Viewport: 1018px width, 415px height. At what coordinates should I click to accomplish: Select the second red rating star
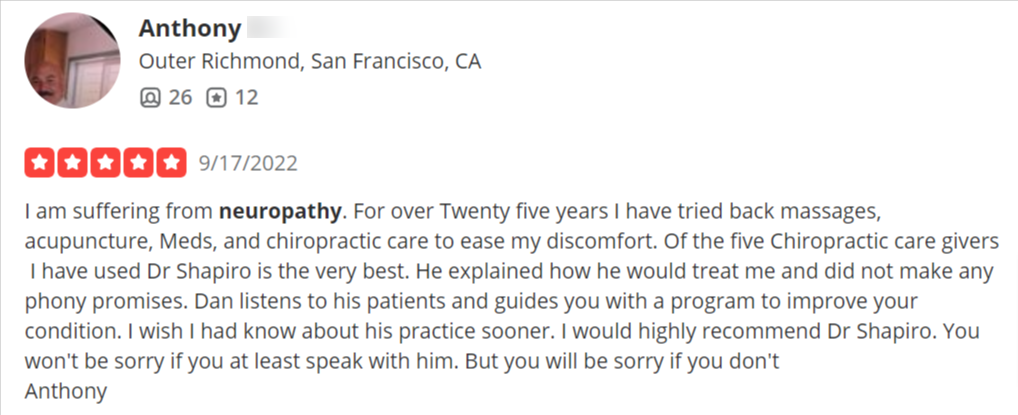click(73, 162)
